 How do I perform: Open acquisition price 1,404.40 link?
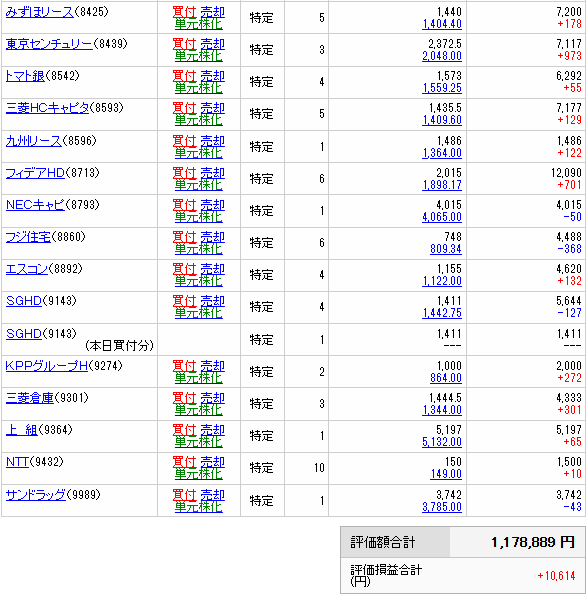[x=442, y=24]
